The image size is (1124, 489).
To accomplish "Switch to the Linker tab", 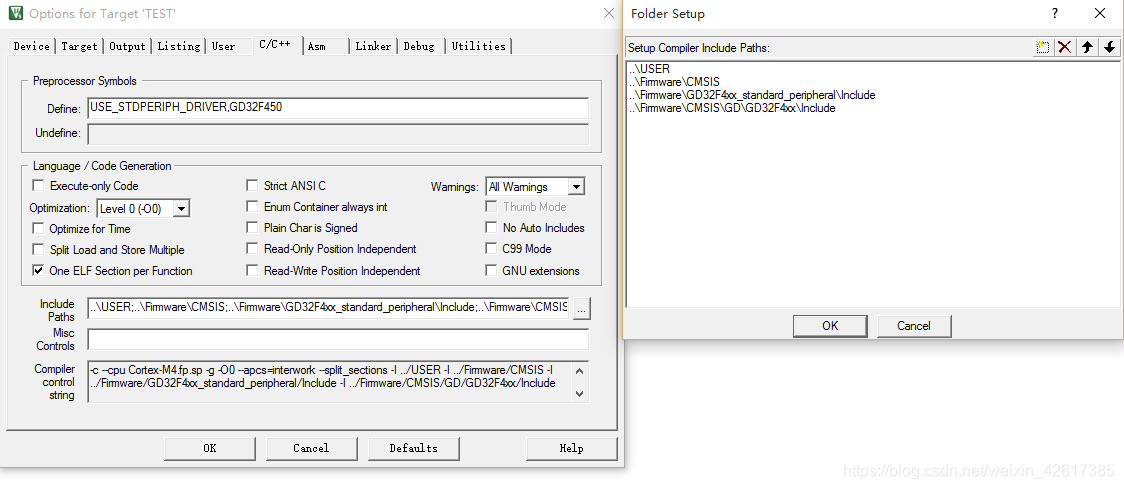I will coord(373,46).
